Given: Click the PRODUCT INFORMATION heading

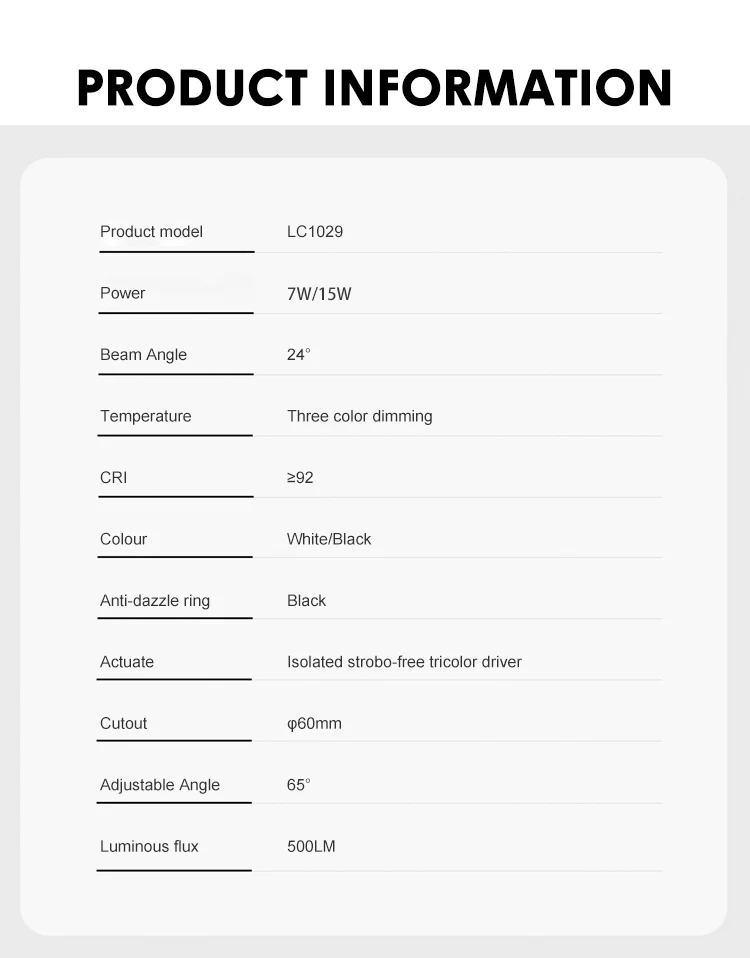Looking at the screenshot, I should click(375, 88).
